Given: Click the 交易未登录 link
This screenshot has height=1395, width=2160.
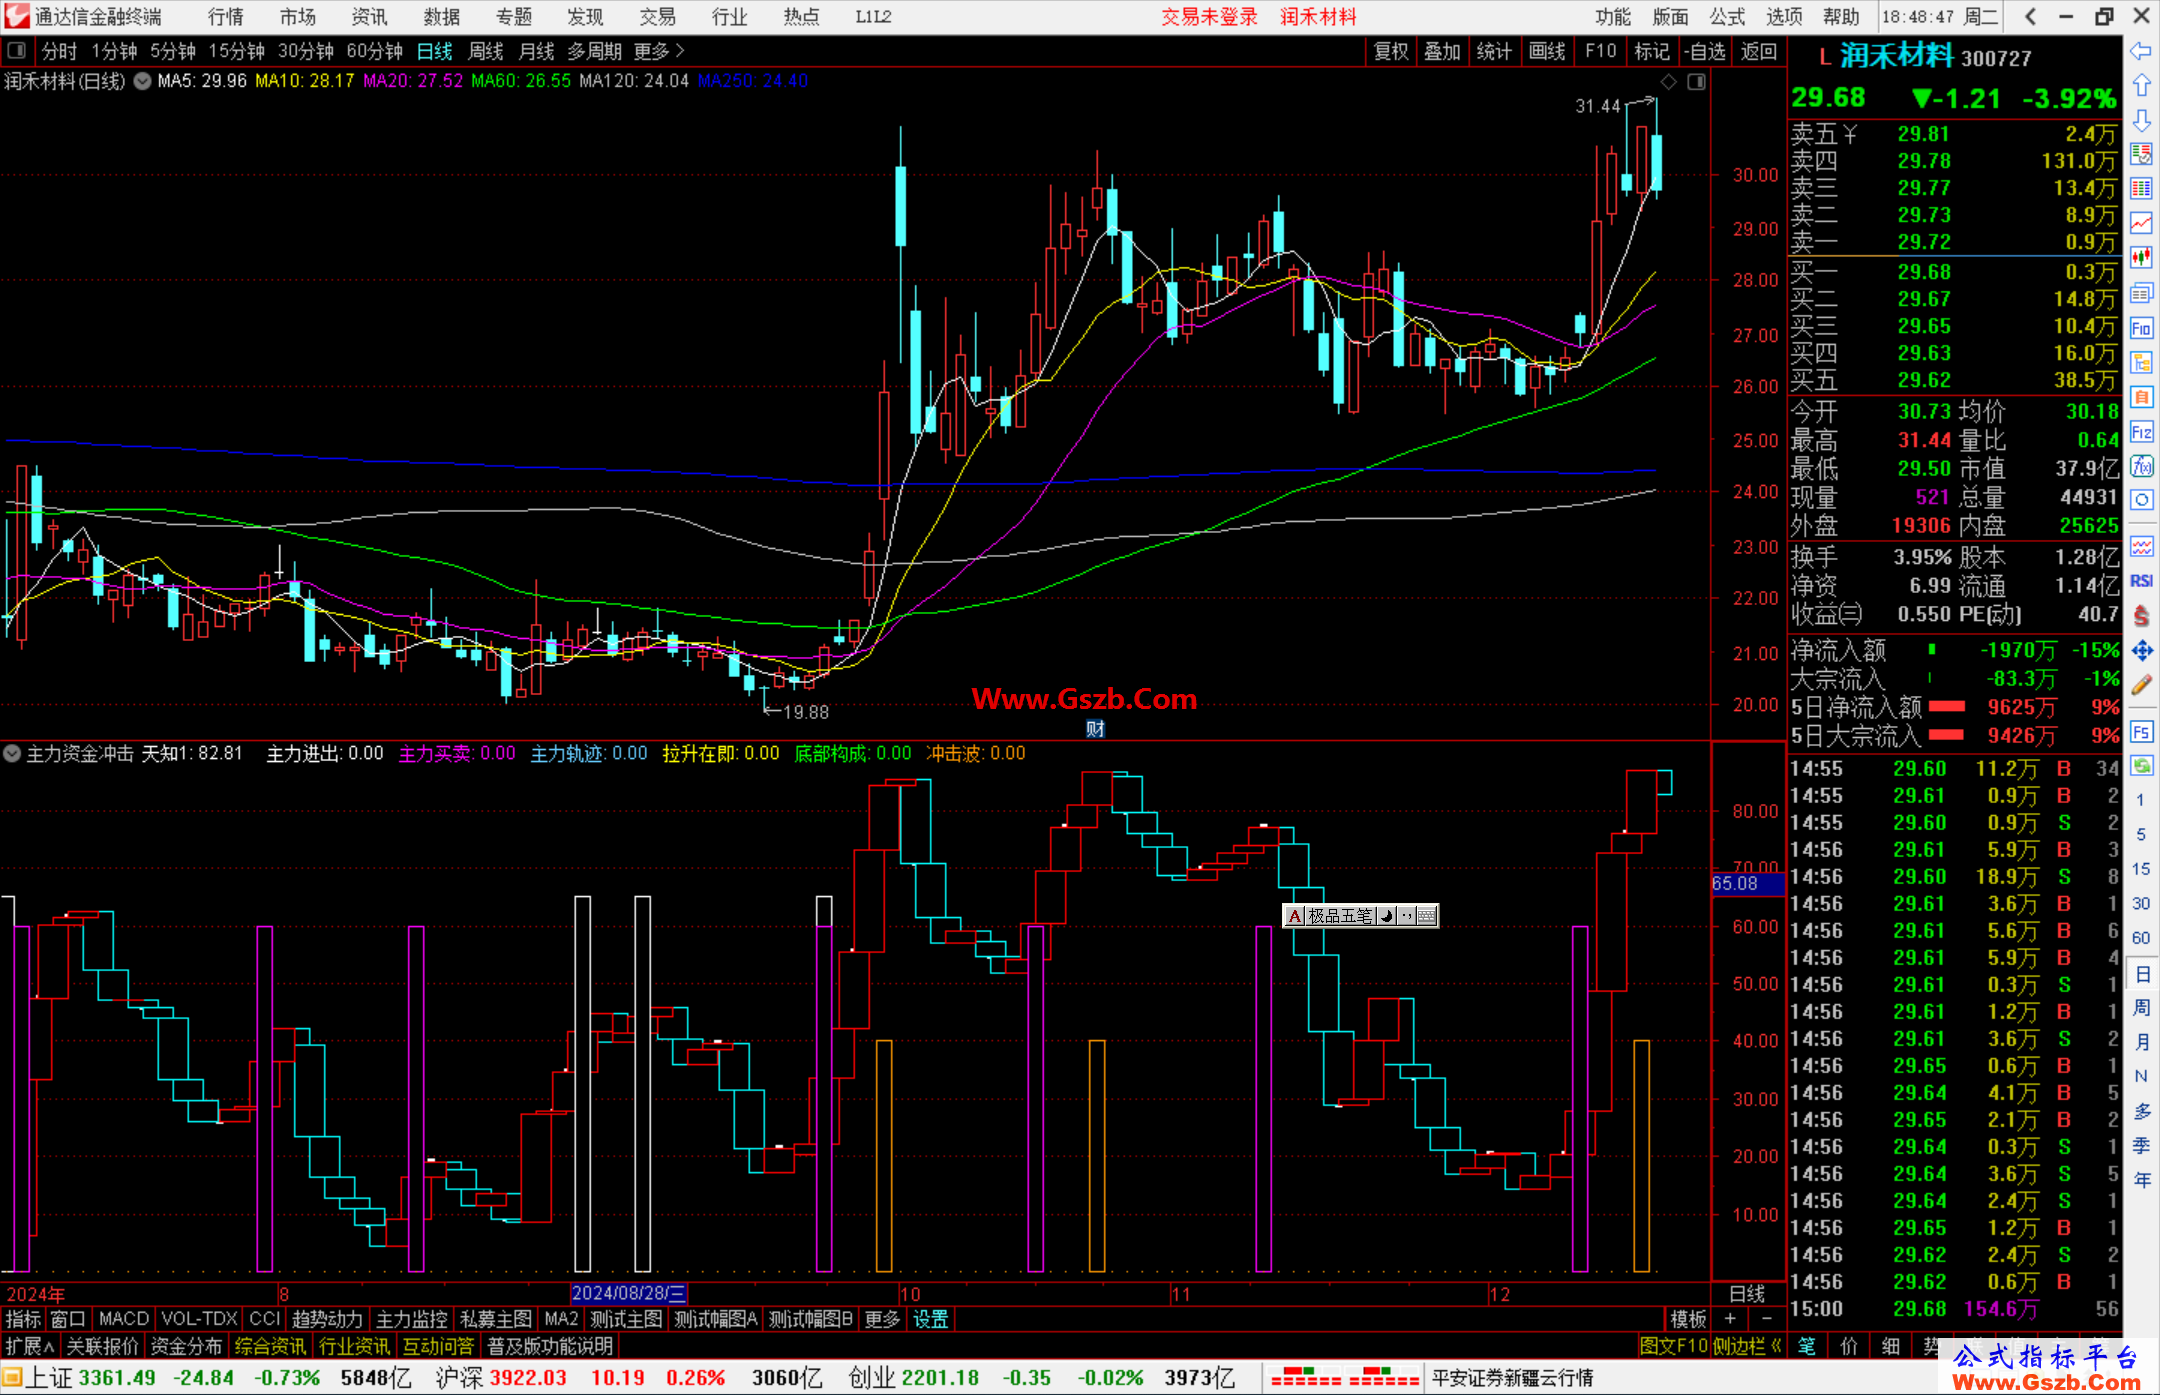Looking at the screenshot, I should (x=1209, y=17).
